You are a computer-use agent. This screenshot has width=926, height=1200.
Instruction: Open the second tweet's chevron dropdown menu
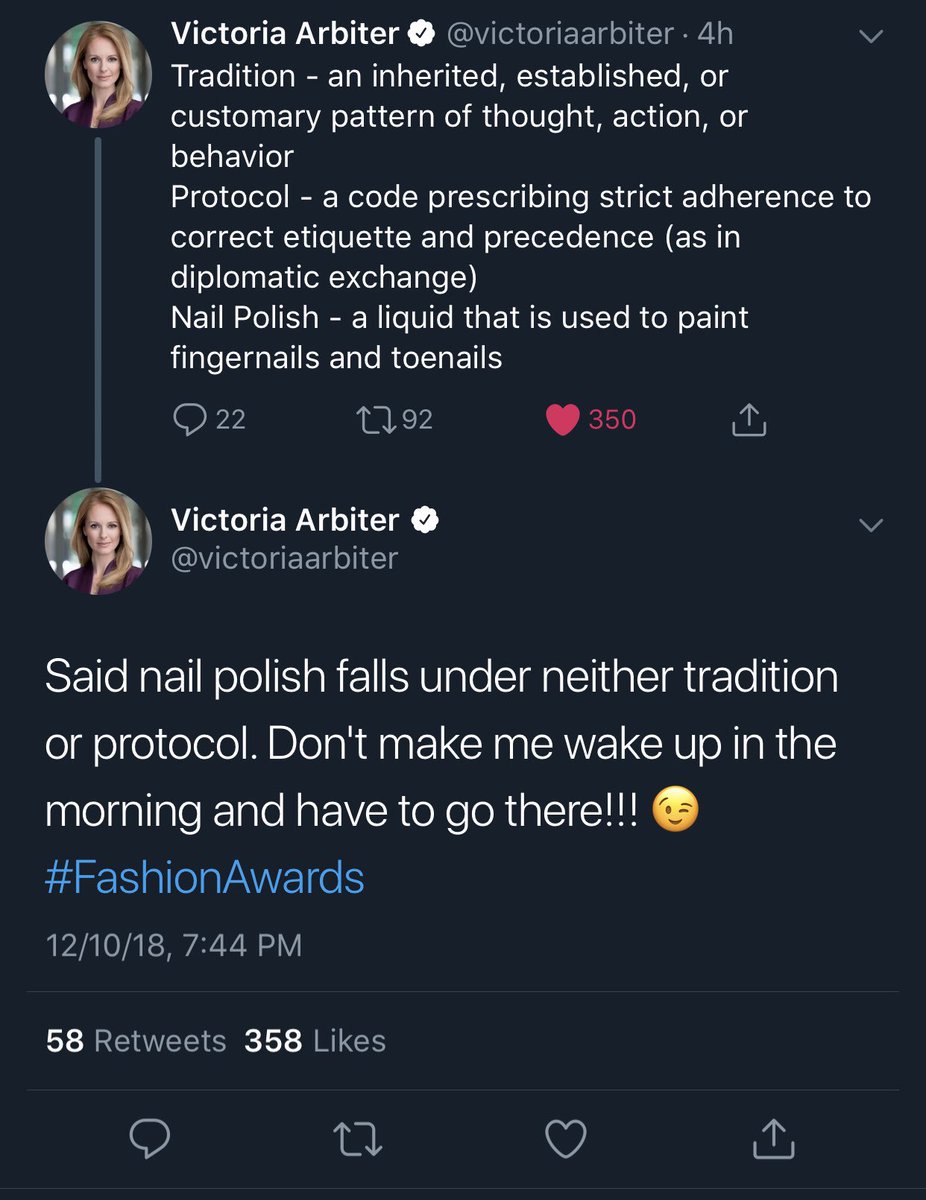tap(871, 525)
